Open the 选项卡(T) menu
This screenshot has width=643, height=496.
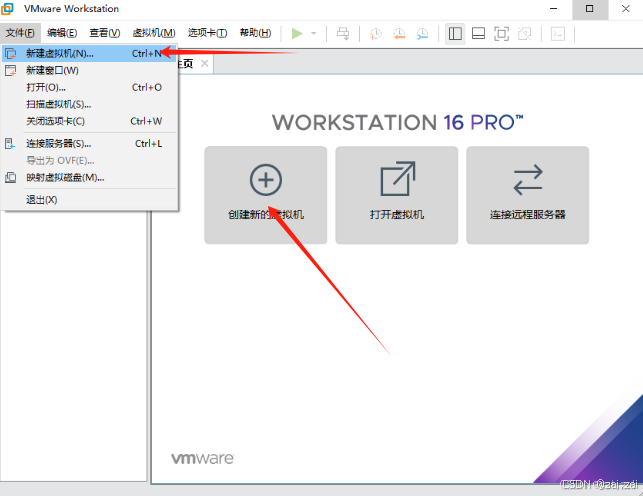[x=207, y=33]
